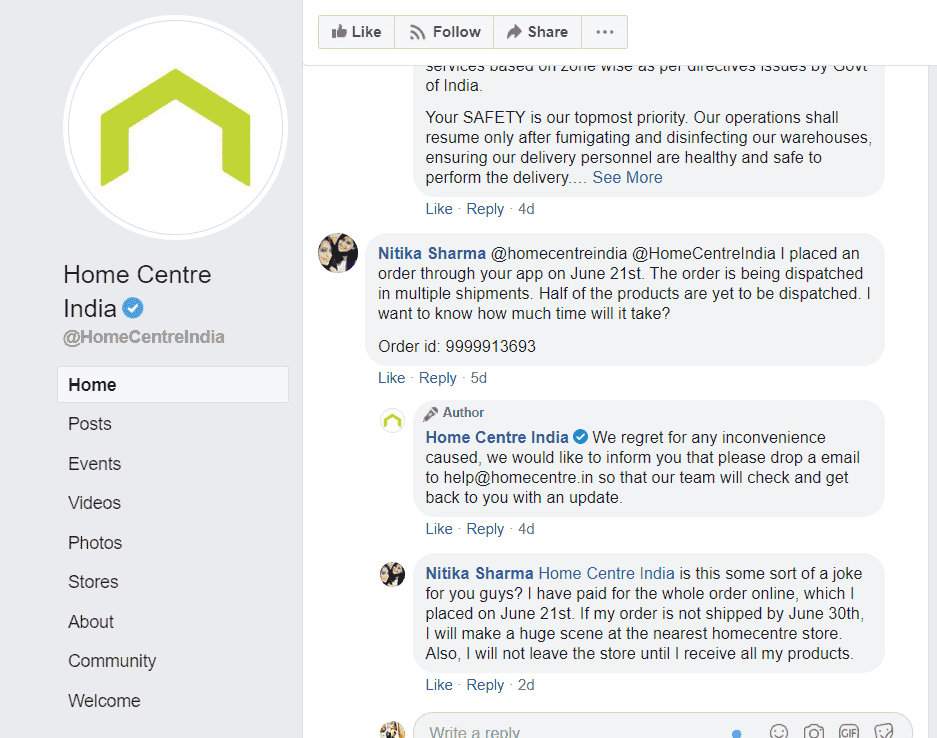
Task: Attach a photo using the camera icon
Action: tap(814, 731)
